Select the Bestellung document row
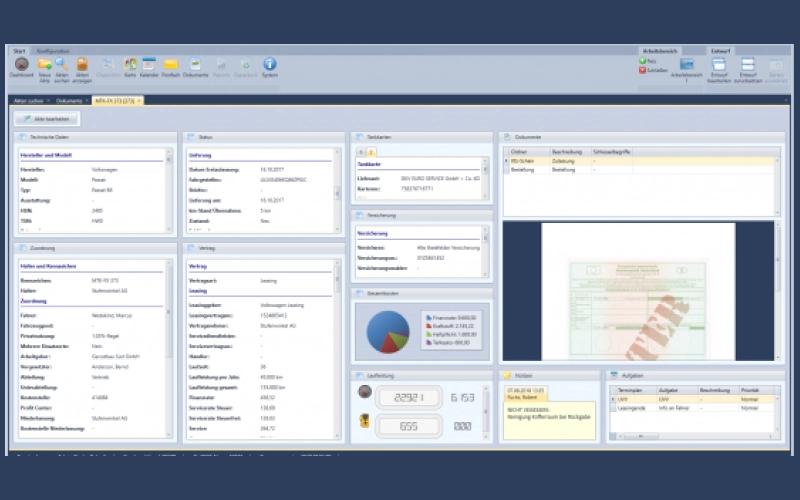Screen dimensions: 800x500 coord(640,170)
